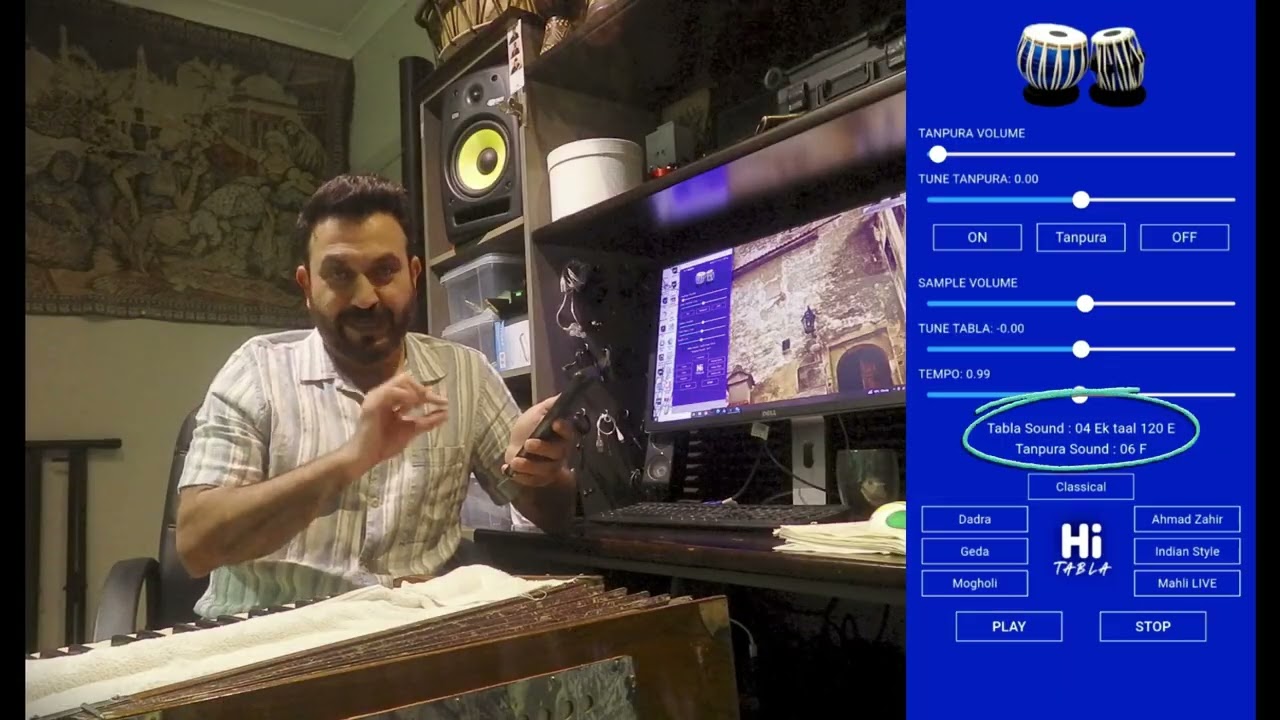Turn the tanpura ON
1280x720 pixels.
(977, 237)
